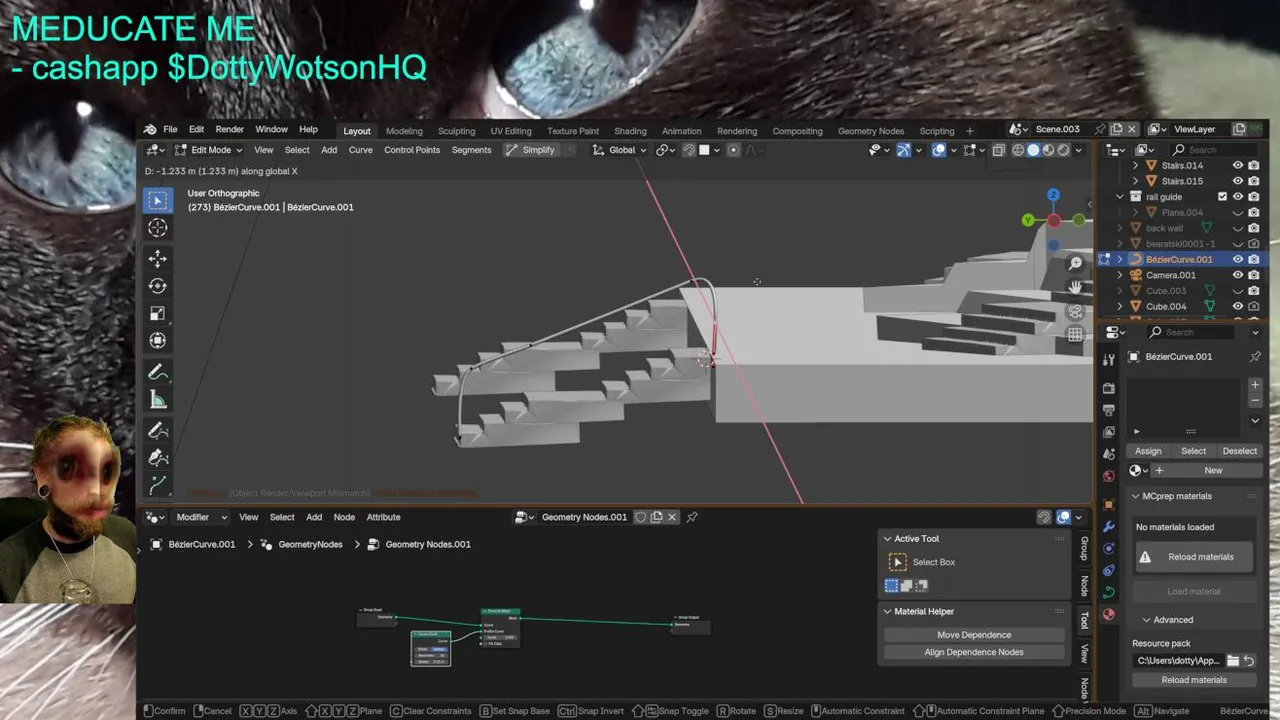Open the Render menu

click(229, 130)
